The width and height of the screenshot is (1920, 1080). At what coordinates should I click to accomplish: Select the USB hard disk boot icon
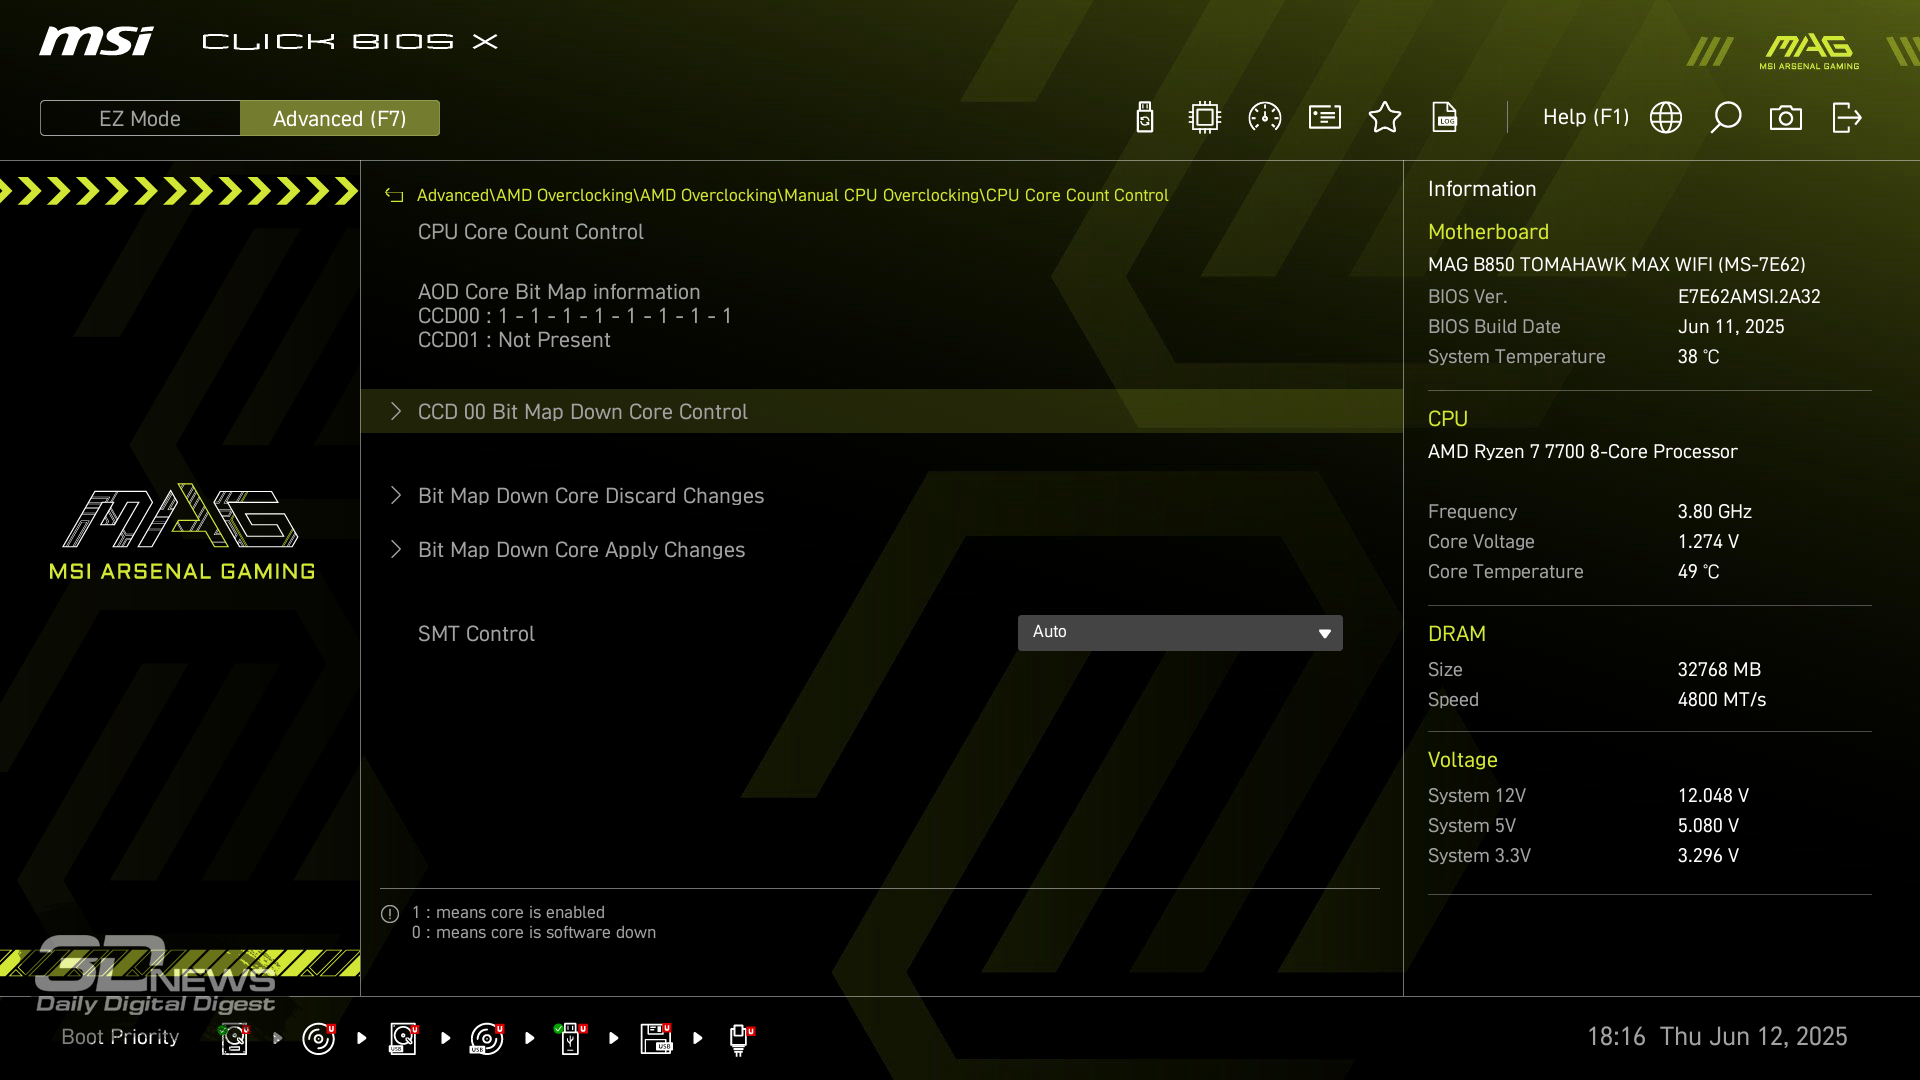403,1039
